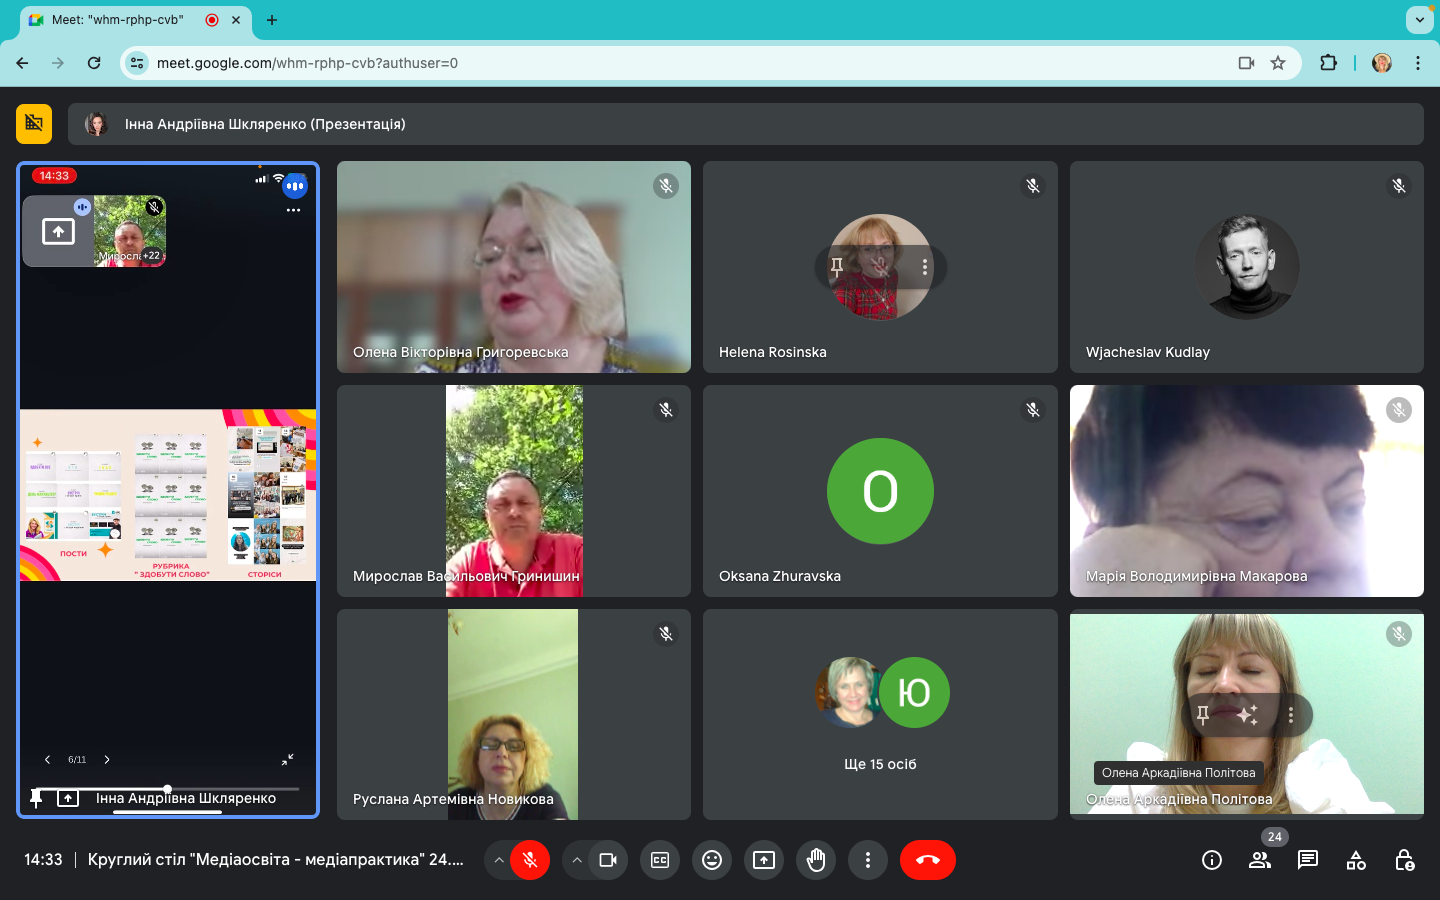
Task: Toggle the camera on or off
Action: 607,860
